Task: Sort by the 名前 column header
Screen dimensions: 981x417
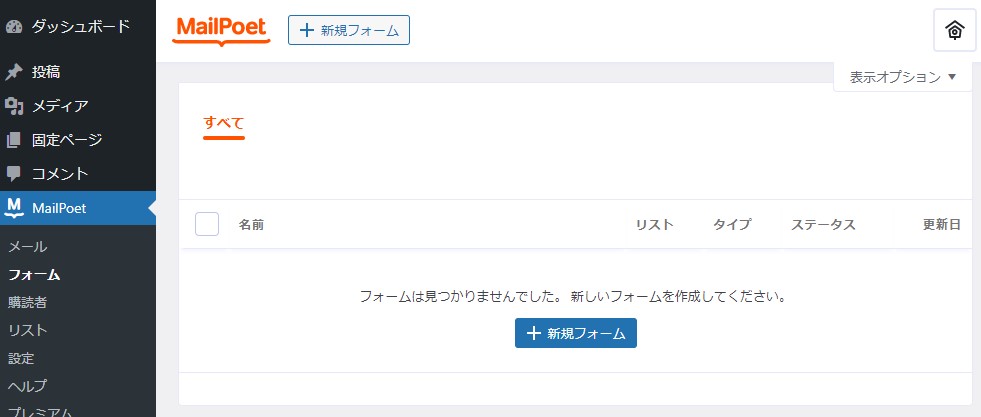Action: pos(251,225)
